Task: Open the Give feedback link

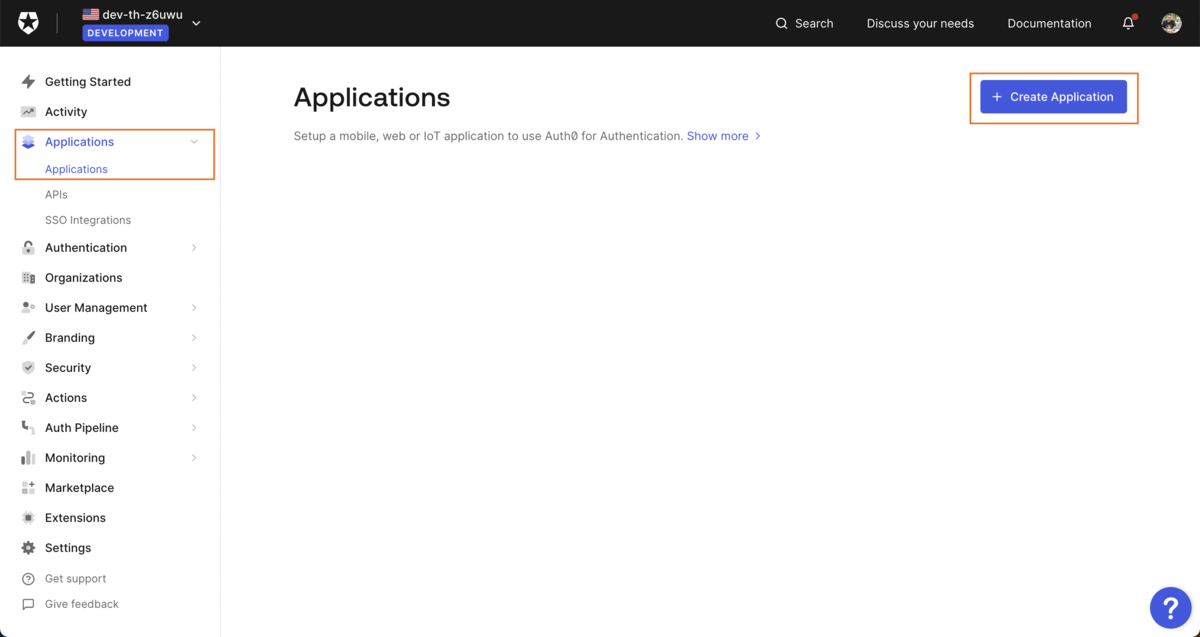Action: click(82, 604)
